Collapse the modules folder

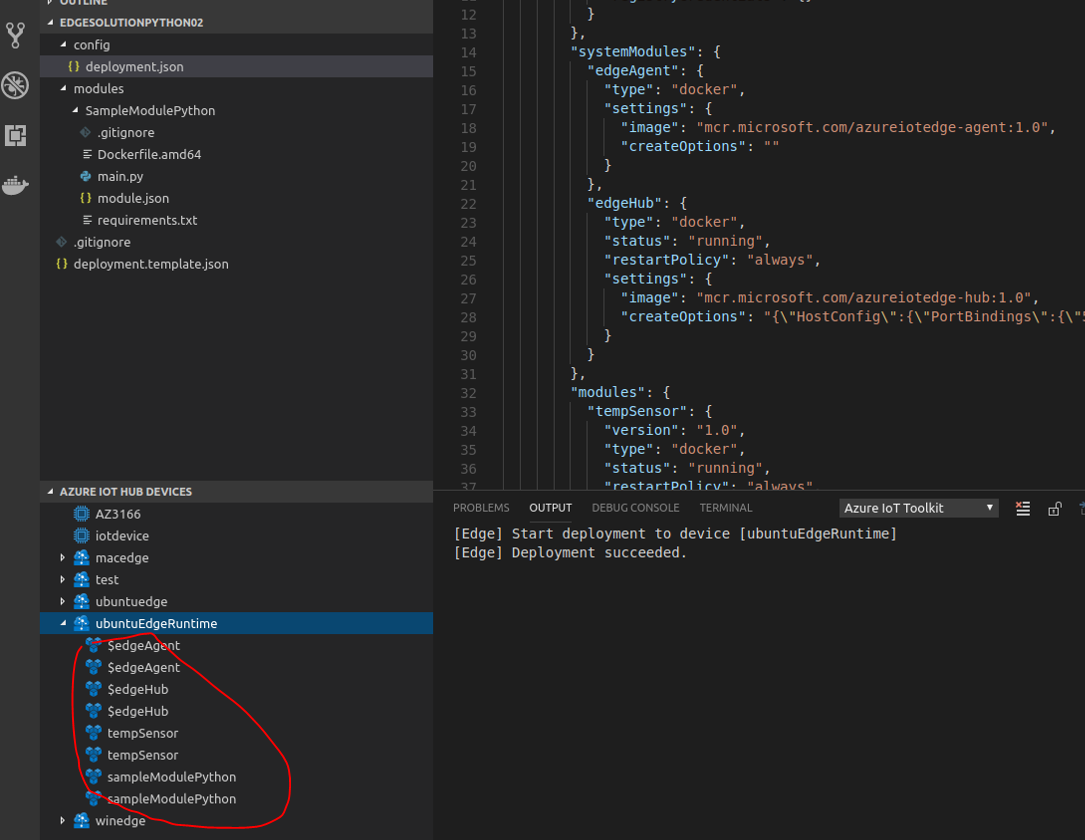tap(64, 89)
